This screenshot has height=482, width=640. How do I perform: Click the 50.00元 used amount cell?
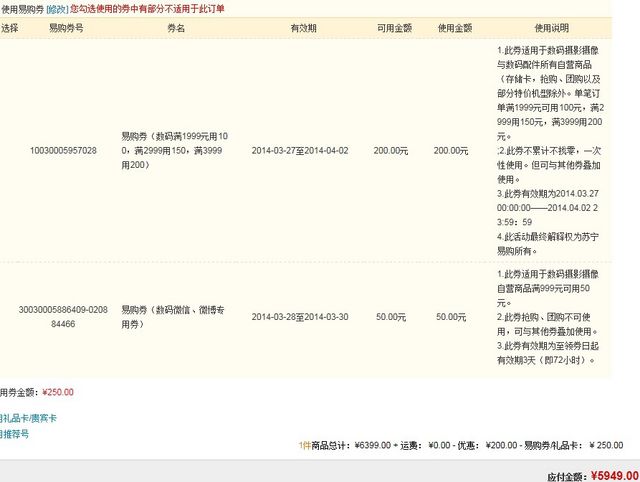tap(451, 317)
